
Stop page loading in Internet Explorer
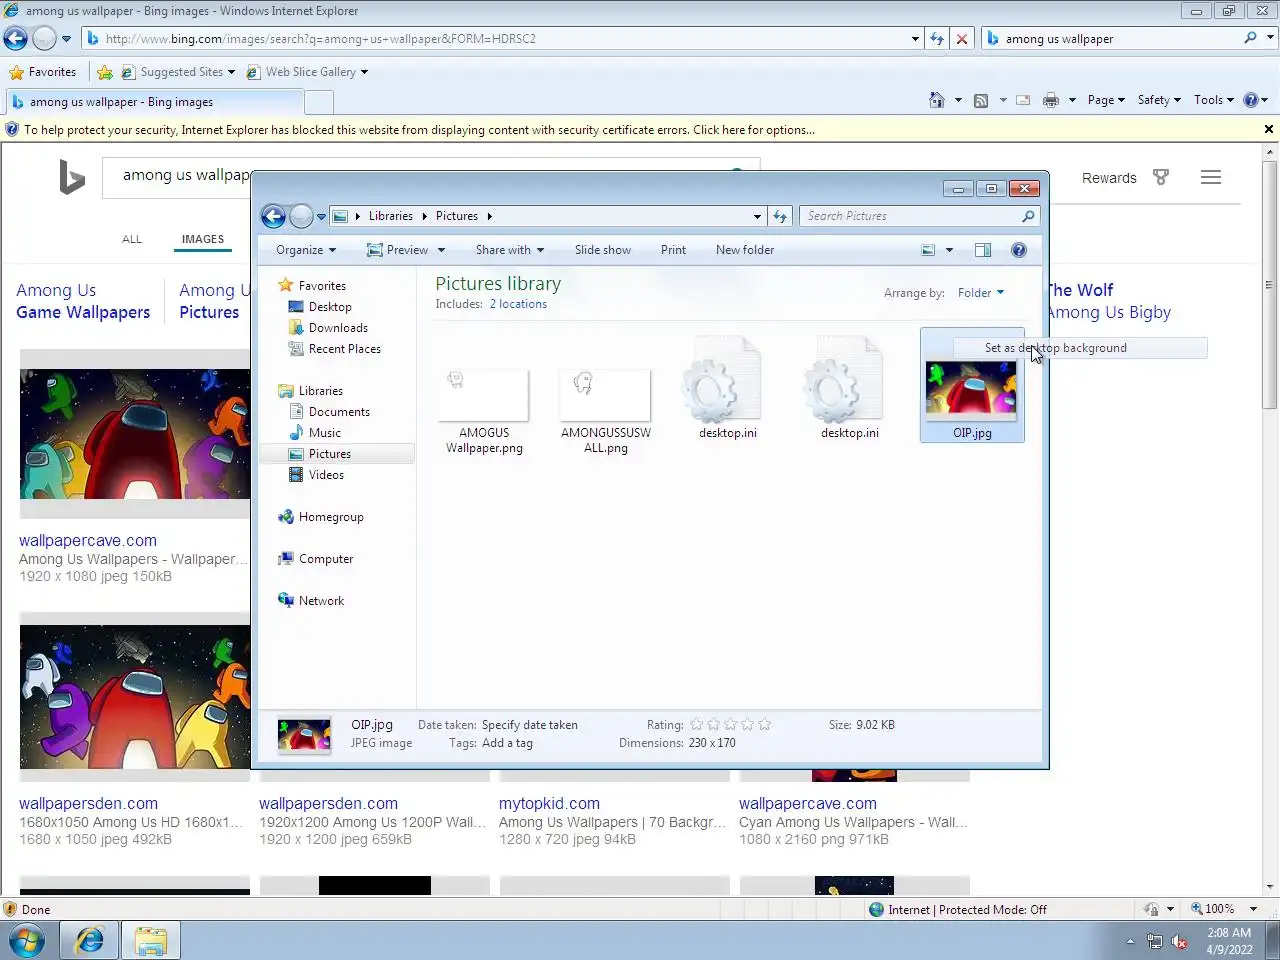pyautogui.click(x=962, y=39)
